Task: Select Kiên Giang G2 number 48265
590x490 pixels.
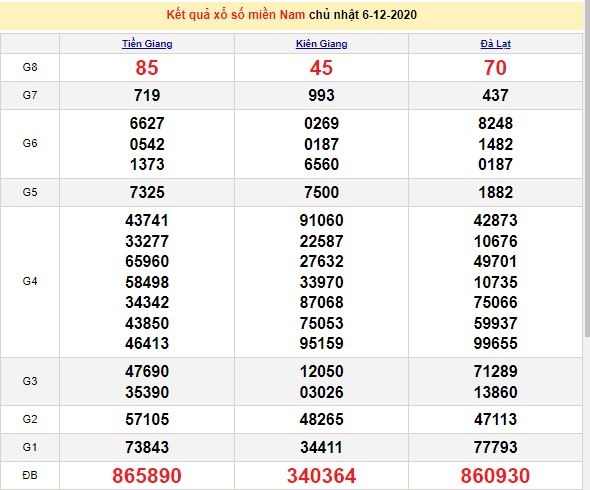Action: pos(321,419)
